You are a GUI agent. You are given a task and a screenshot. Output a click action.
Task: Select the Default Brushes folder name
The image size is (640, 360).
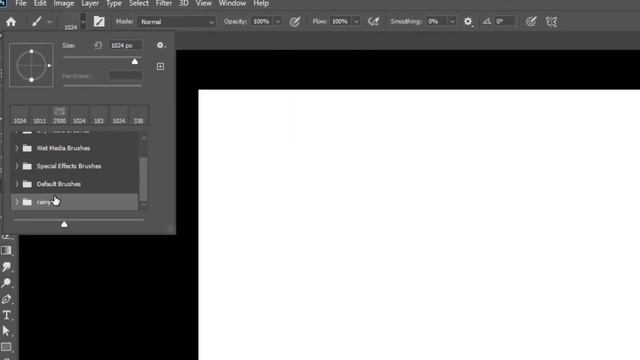59,184
